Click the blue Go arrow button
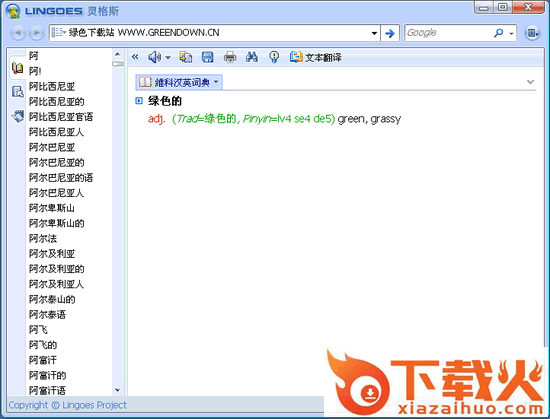 tap(390, 33)
